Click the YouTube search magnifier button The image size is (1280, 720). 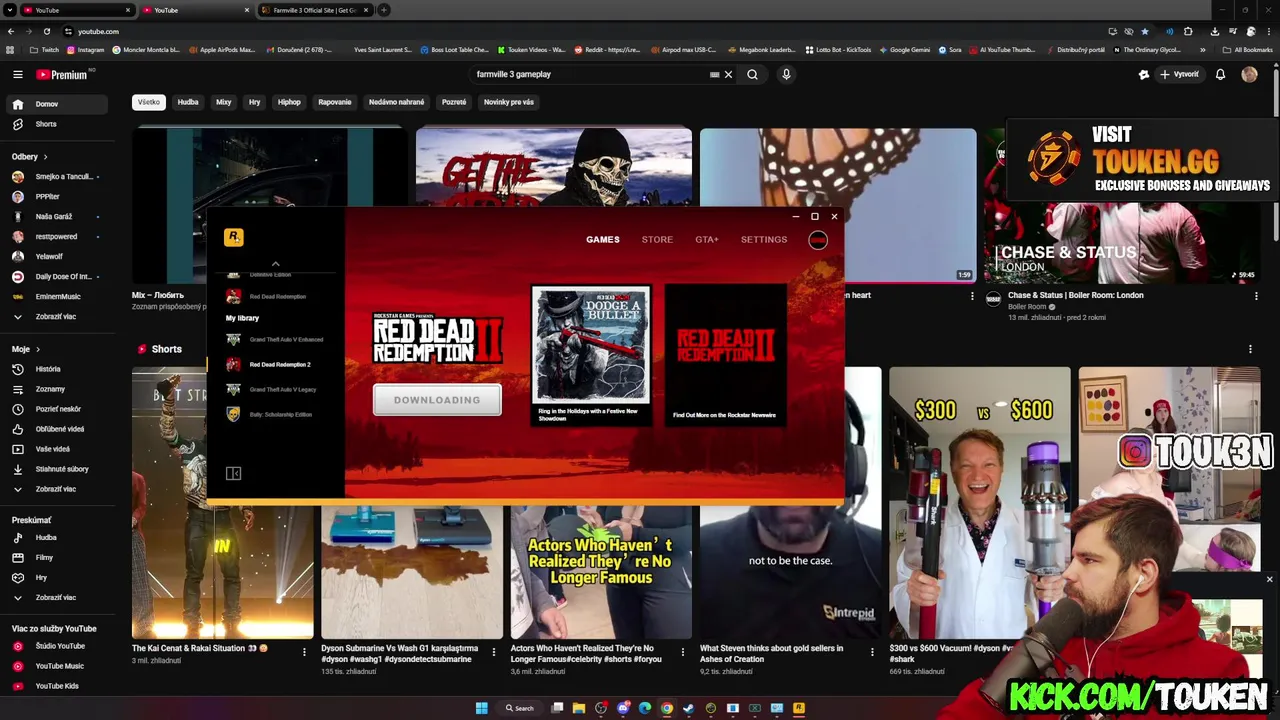pyautogui.click(x=753, y=74)
